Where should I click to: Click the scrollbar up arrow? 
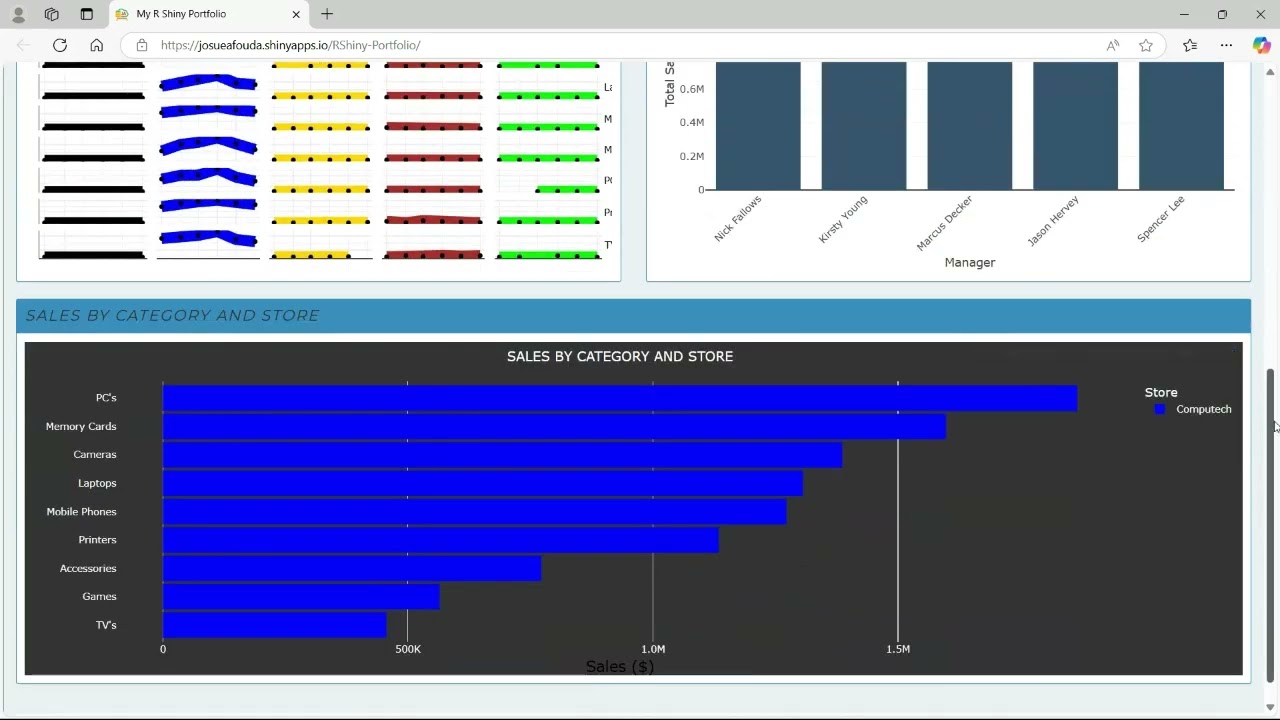click(x=1271, y=71)
